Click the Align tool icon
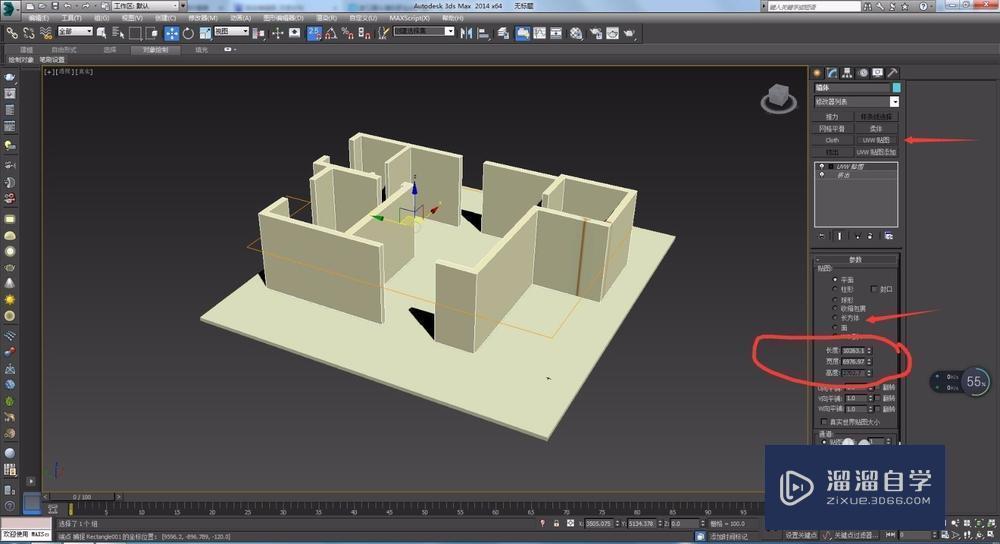 coord(483,33)
